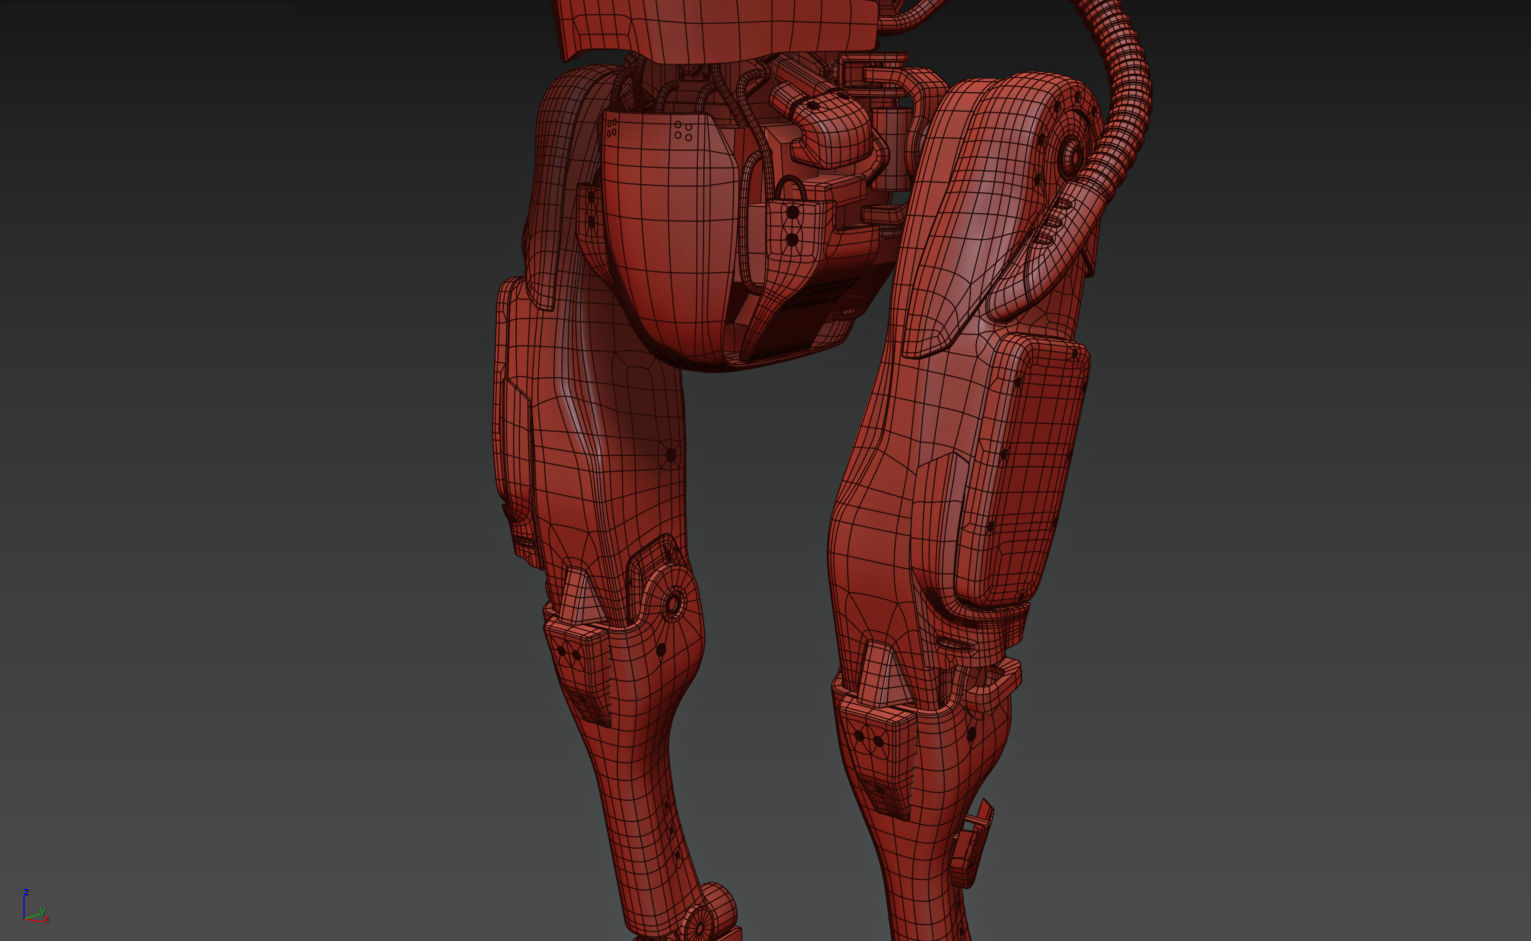The width and height of the screenshot is (1531, 941).
Task: Select the small hinged flap near the ankle
Action: point(971,844)
